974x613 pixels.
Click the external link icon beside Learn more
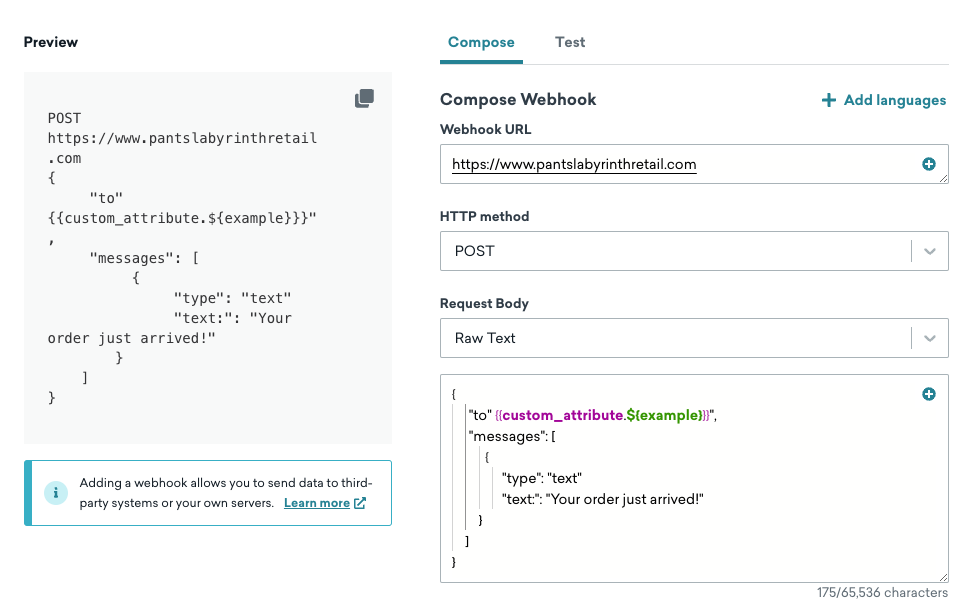(x=360, y=503)
